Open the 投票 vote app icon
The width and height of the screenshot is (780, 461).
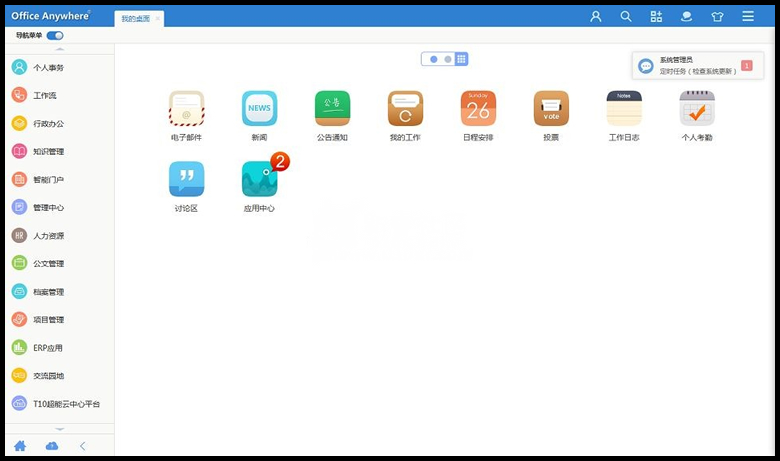pyautogui.click(x=551, y=108)
